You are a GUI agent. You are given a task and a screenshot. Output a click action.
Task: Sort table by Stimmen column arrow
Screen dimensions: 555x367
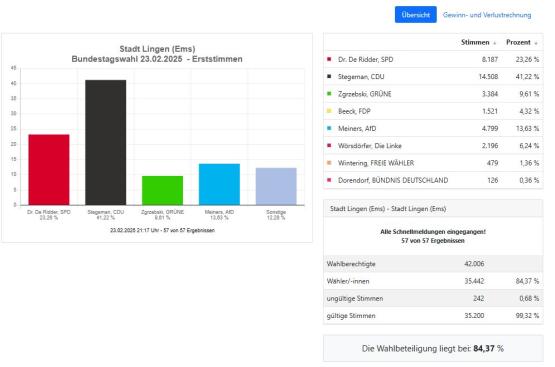495,43
